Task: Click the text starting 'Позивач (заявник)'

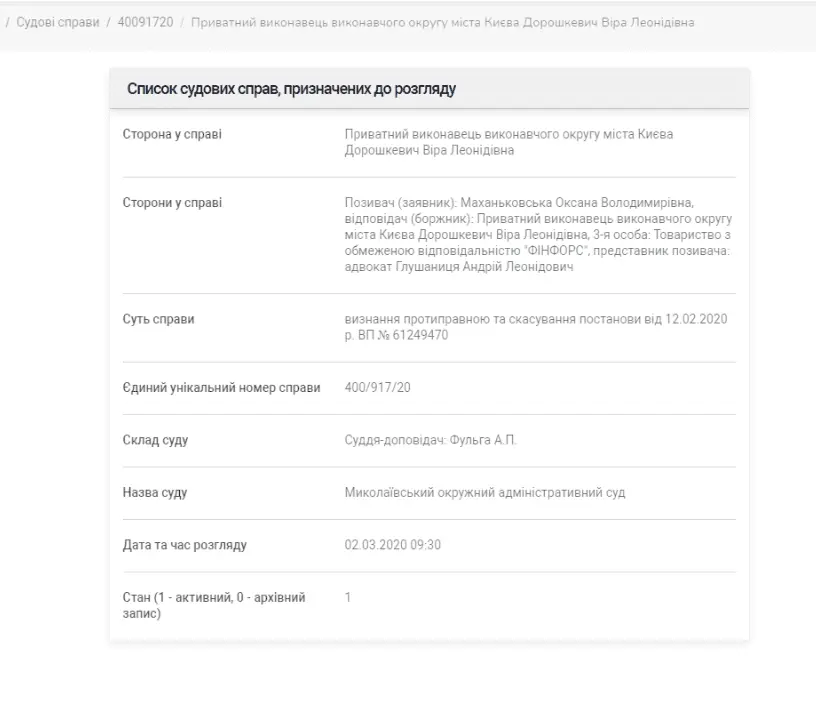Action: tap(538, 235)
